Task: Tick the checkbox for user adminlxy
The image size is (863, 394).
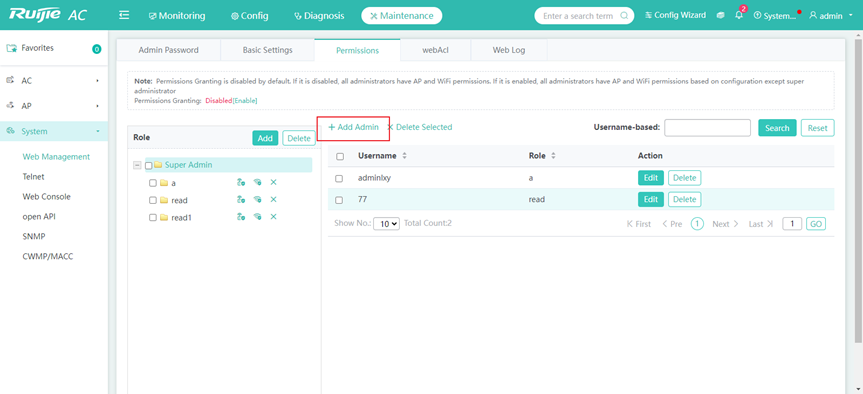Action: (x=339, y=178)
